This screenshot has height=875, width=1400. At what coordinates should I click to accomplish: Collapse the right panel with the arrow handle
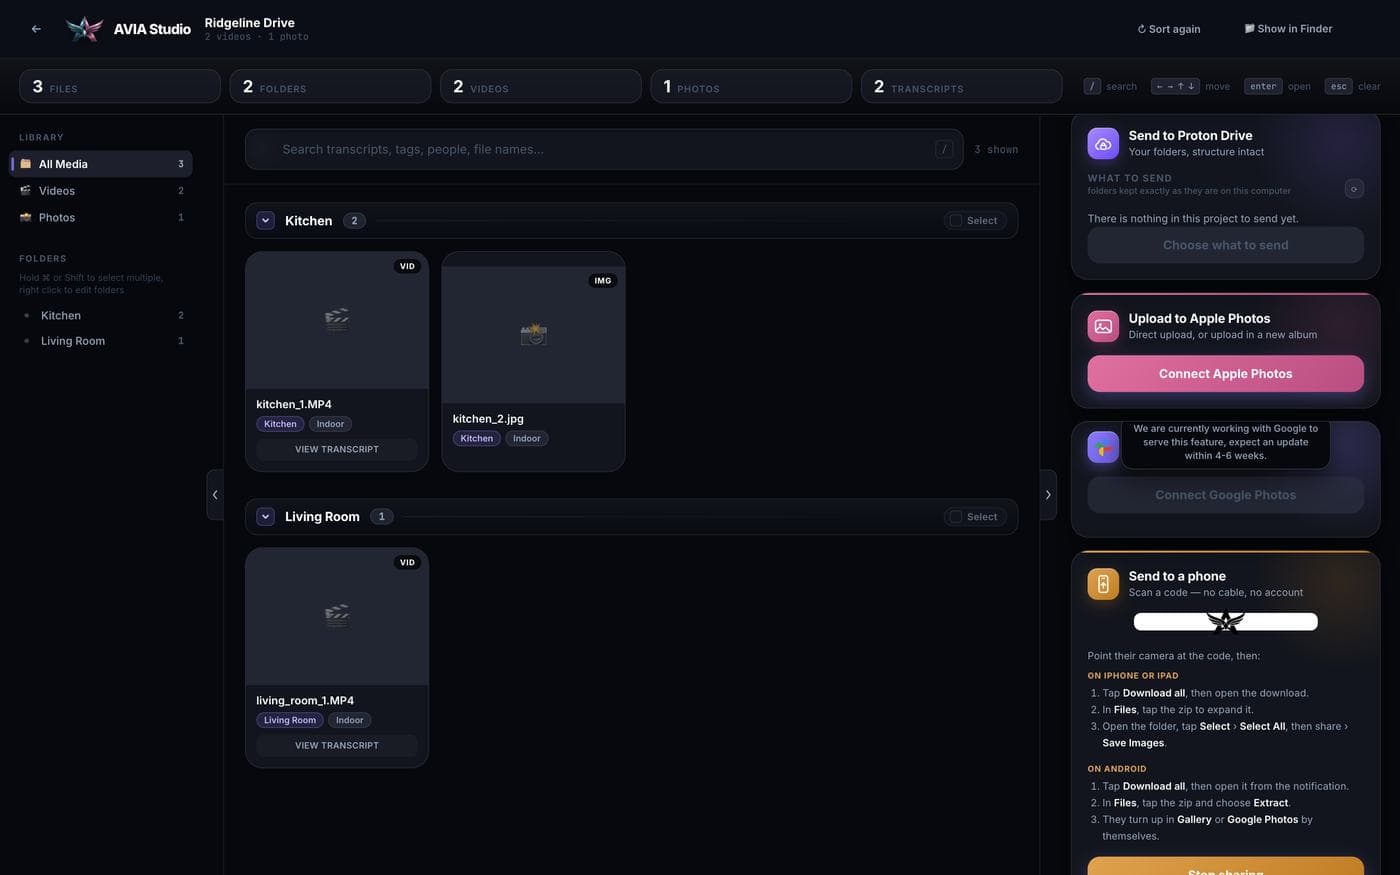click(x=1048, y=494)
